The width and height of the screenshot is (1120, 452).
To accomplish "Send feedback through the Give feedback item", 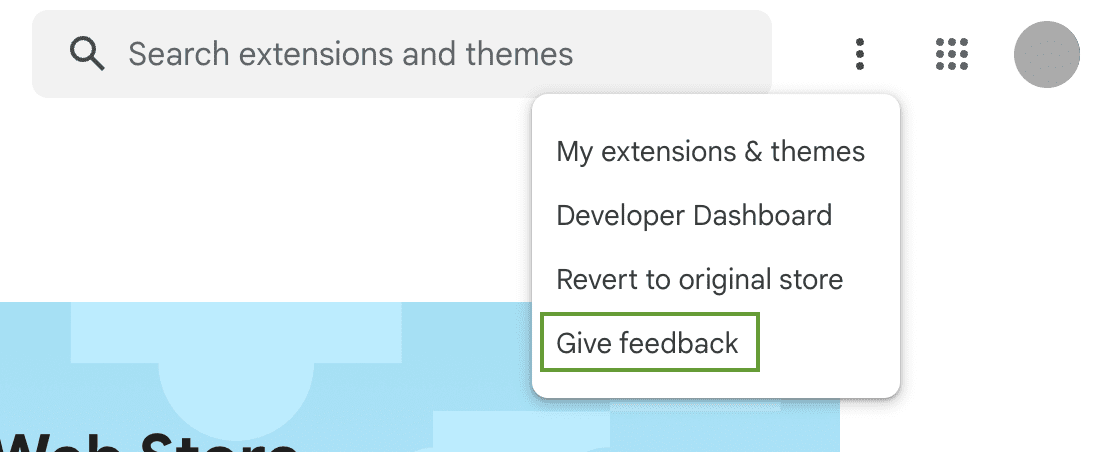I will point(649,343).
